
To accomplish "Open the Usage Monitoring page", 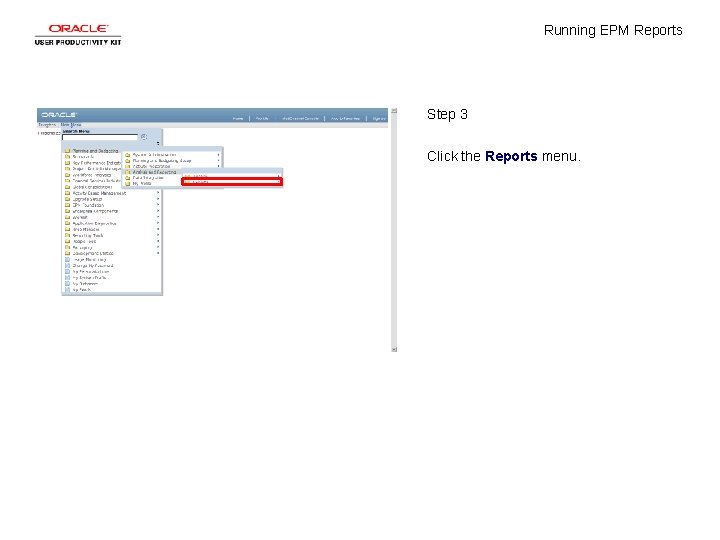I will [x=90, y=259].
